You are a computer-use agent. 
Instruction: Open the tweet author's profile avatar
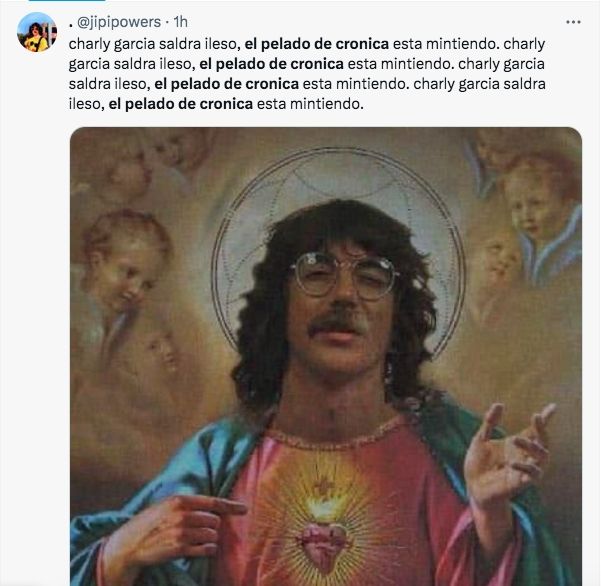pos(37,32)
